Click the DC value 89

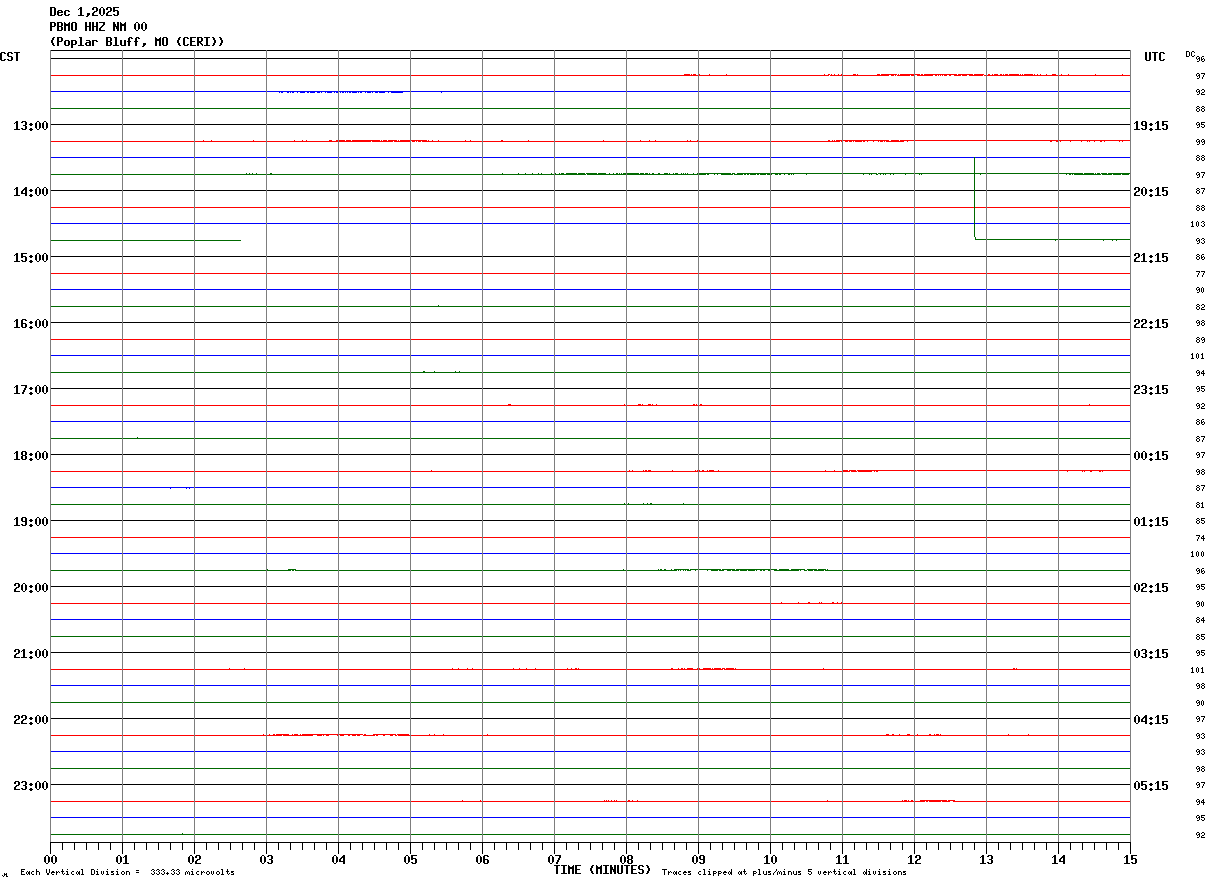[1200, 339]
